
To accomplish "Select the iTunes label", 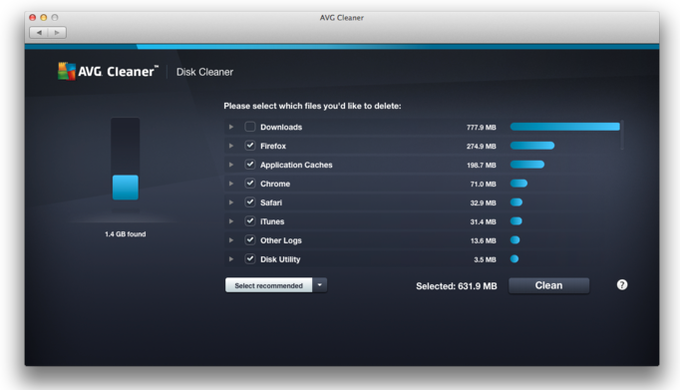I will (272, 221).
